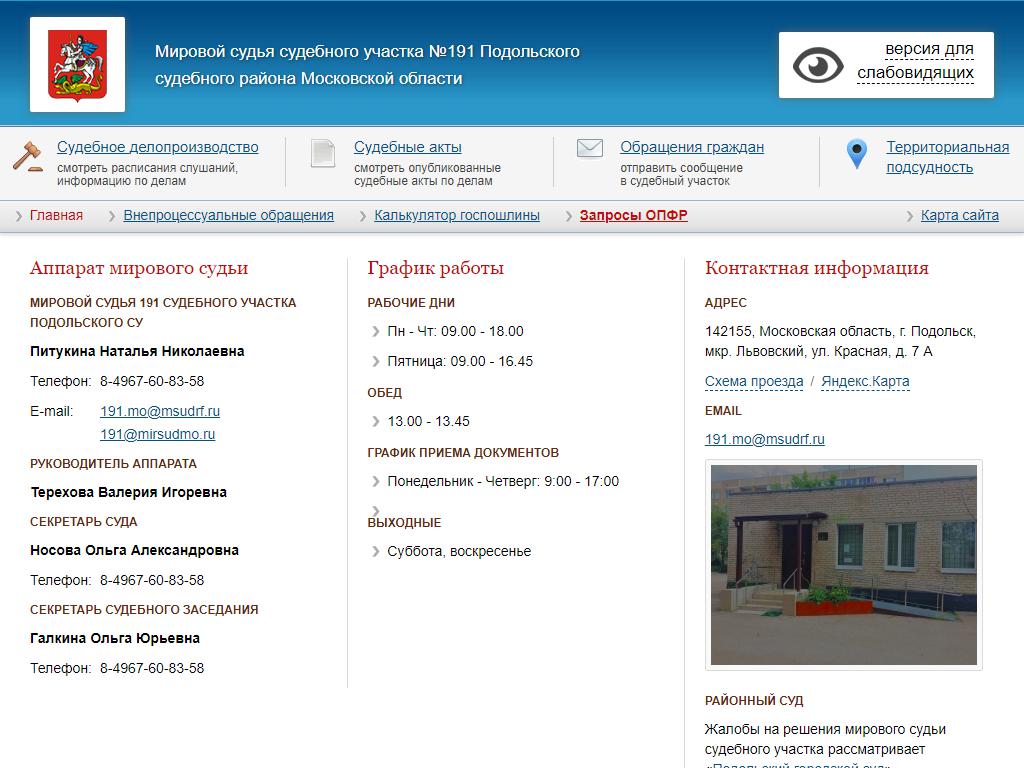The height and width of the screenshot is (768, 1024).
Task: Open the Яндекс.Карта map link
Action: 865,381
